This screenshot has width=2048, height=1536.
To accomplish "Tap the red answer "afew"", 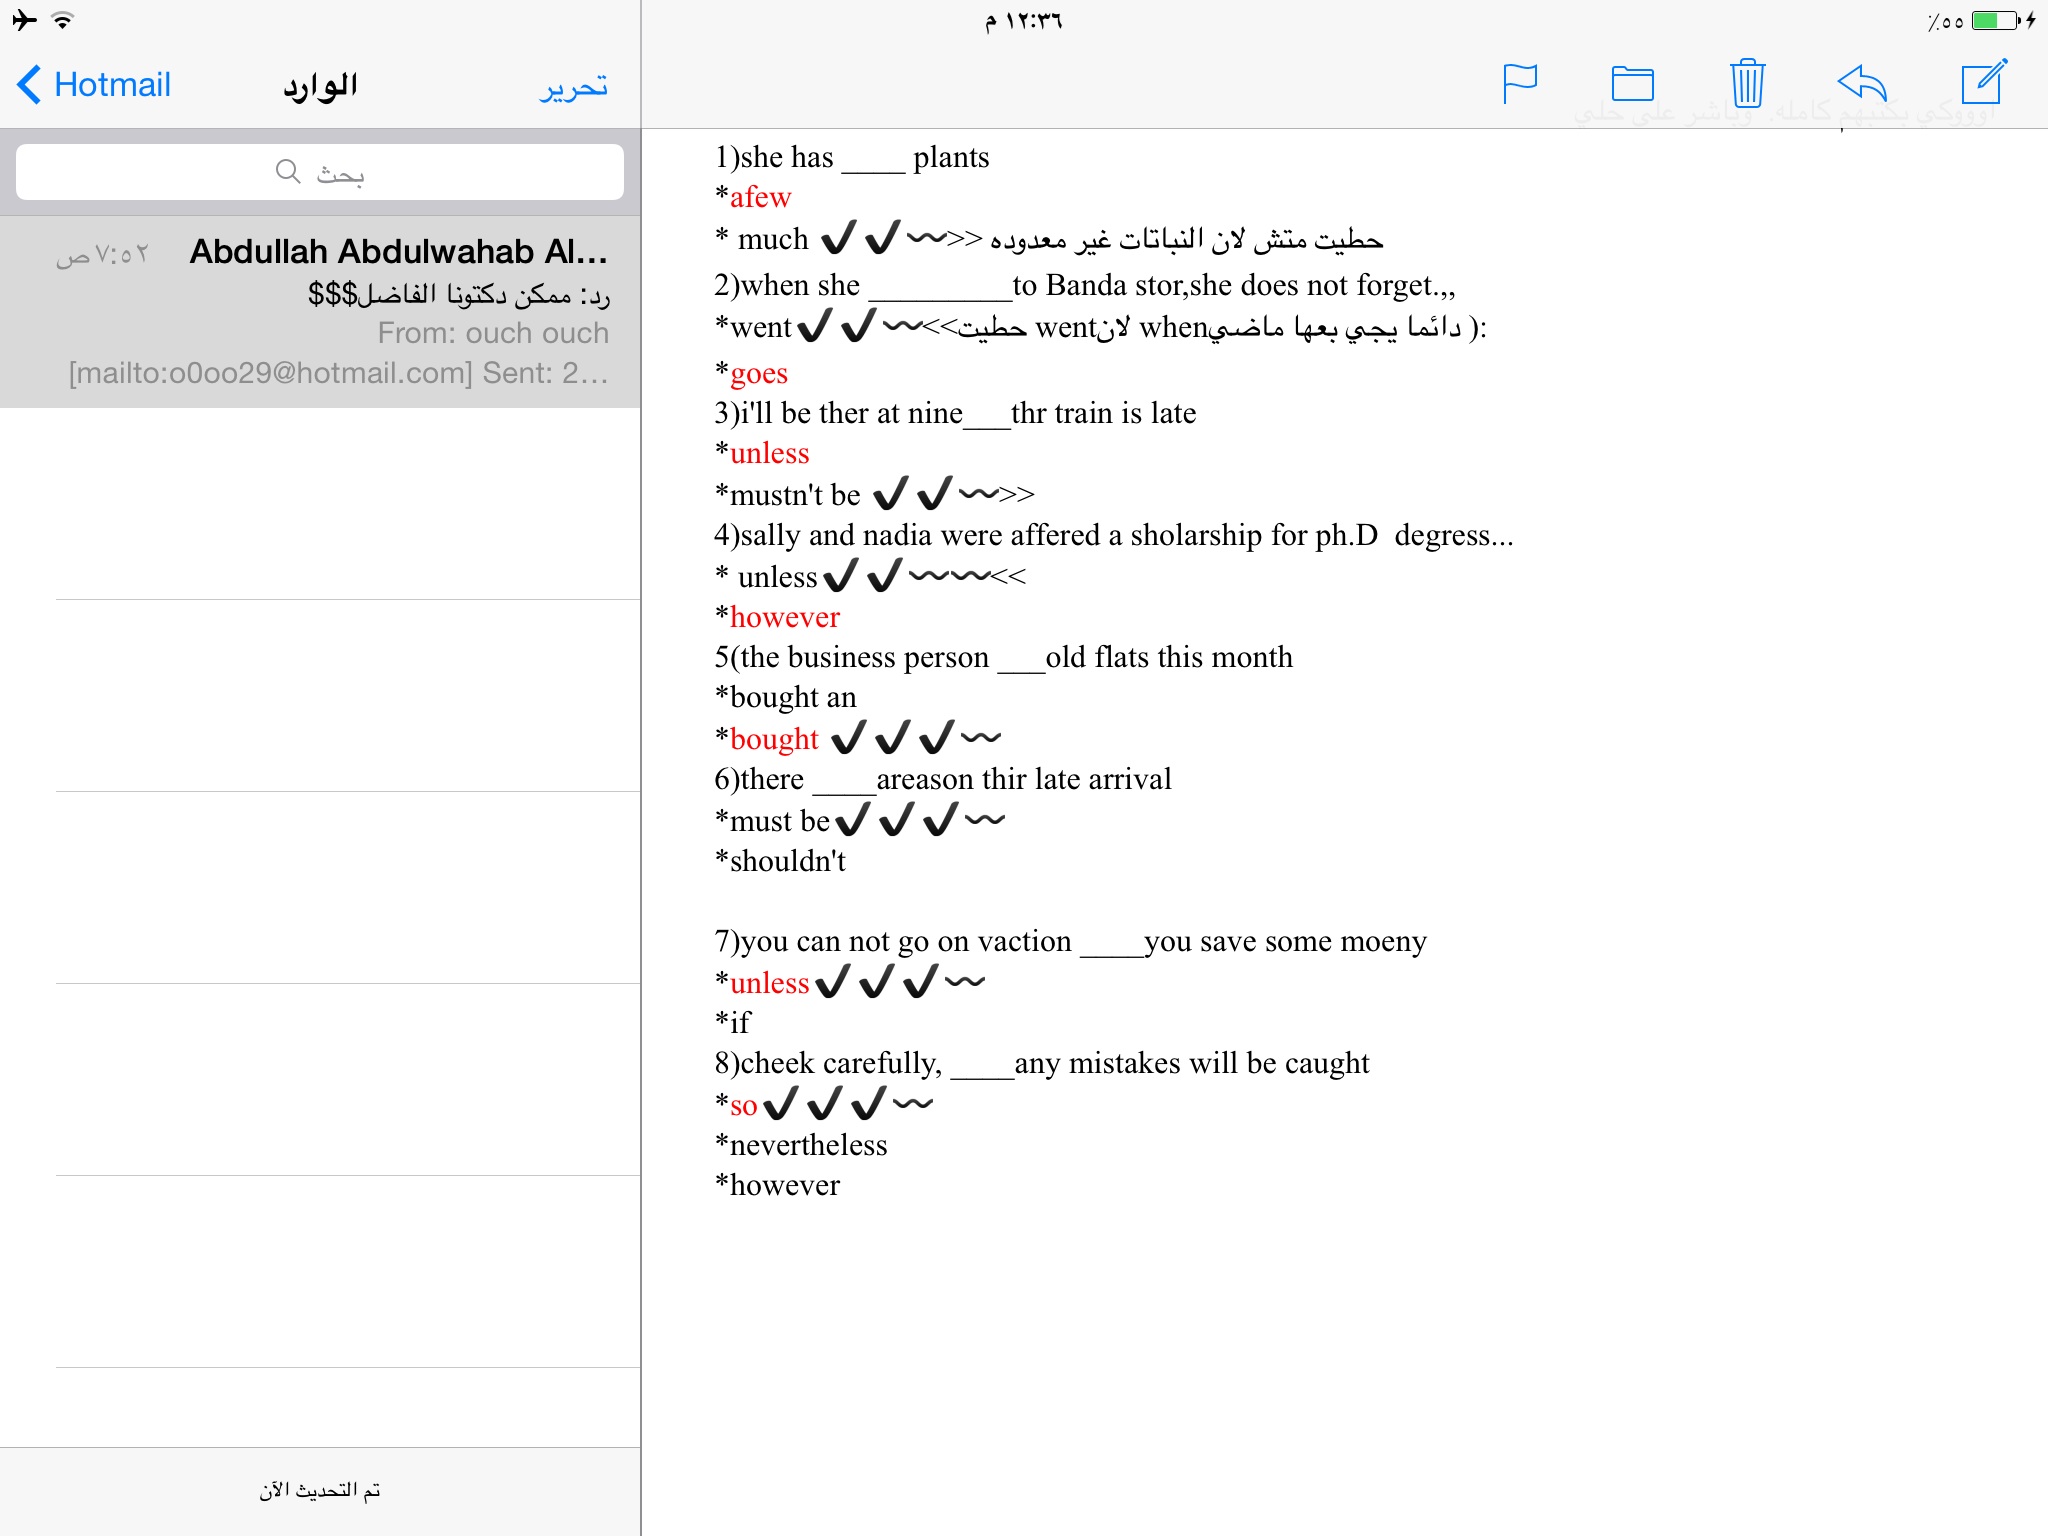I will 760,198.
